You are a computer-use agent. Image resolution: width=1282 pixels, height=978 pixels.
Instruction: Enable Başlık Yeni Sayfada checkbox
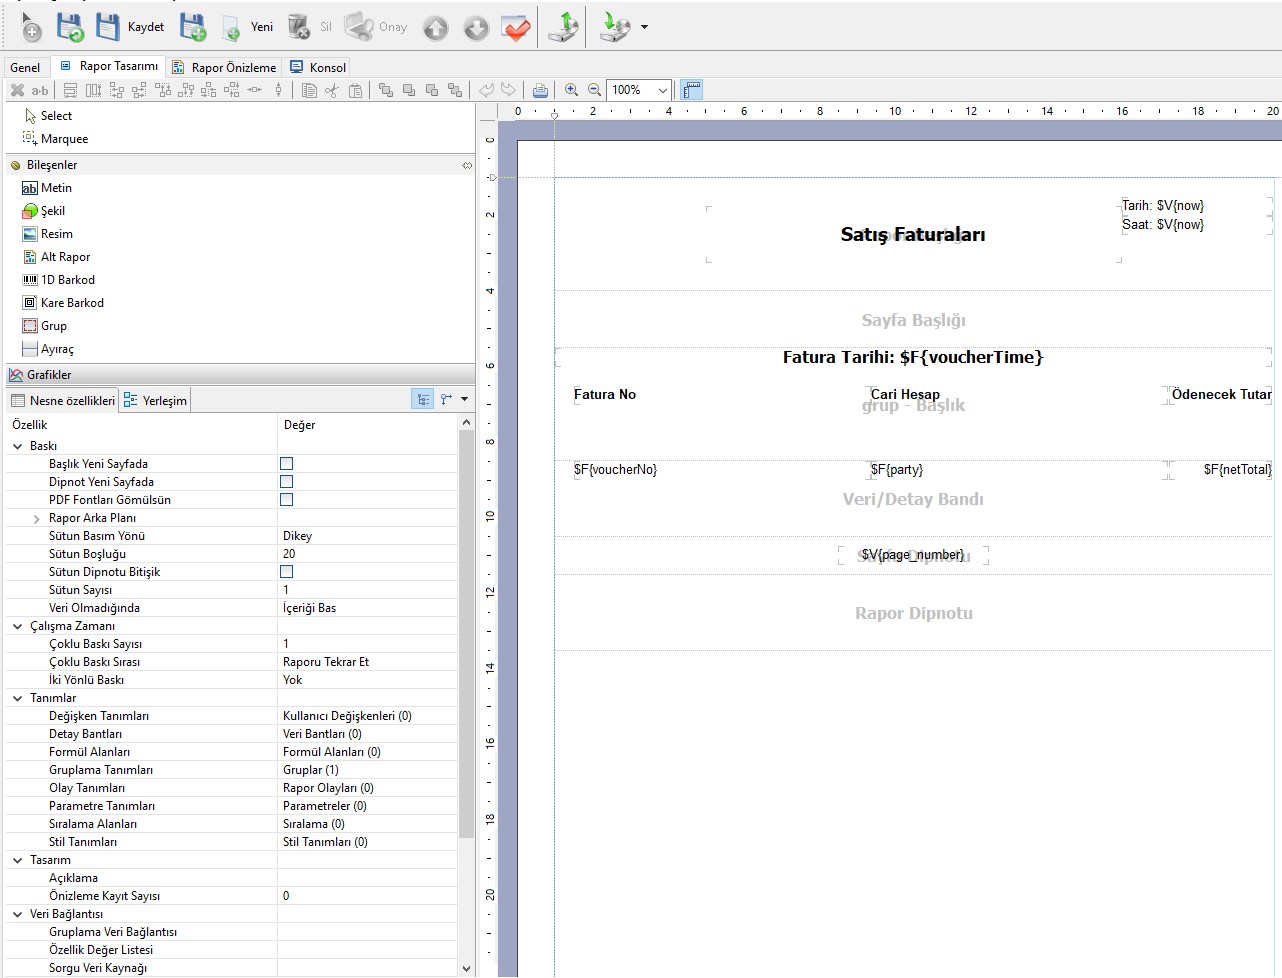tap(287, 464)
